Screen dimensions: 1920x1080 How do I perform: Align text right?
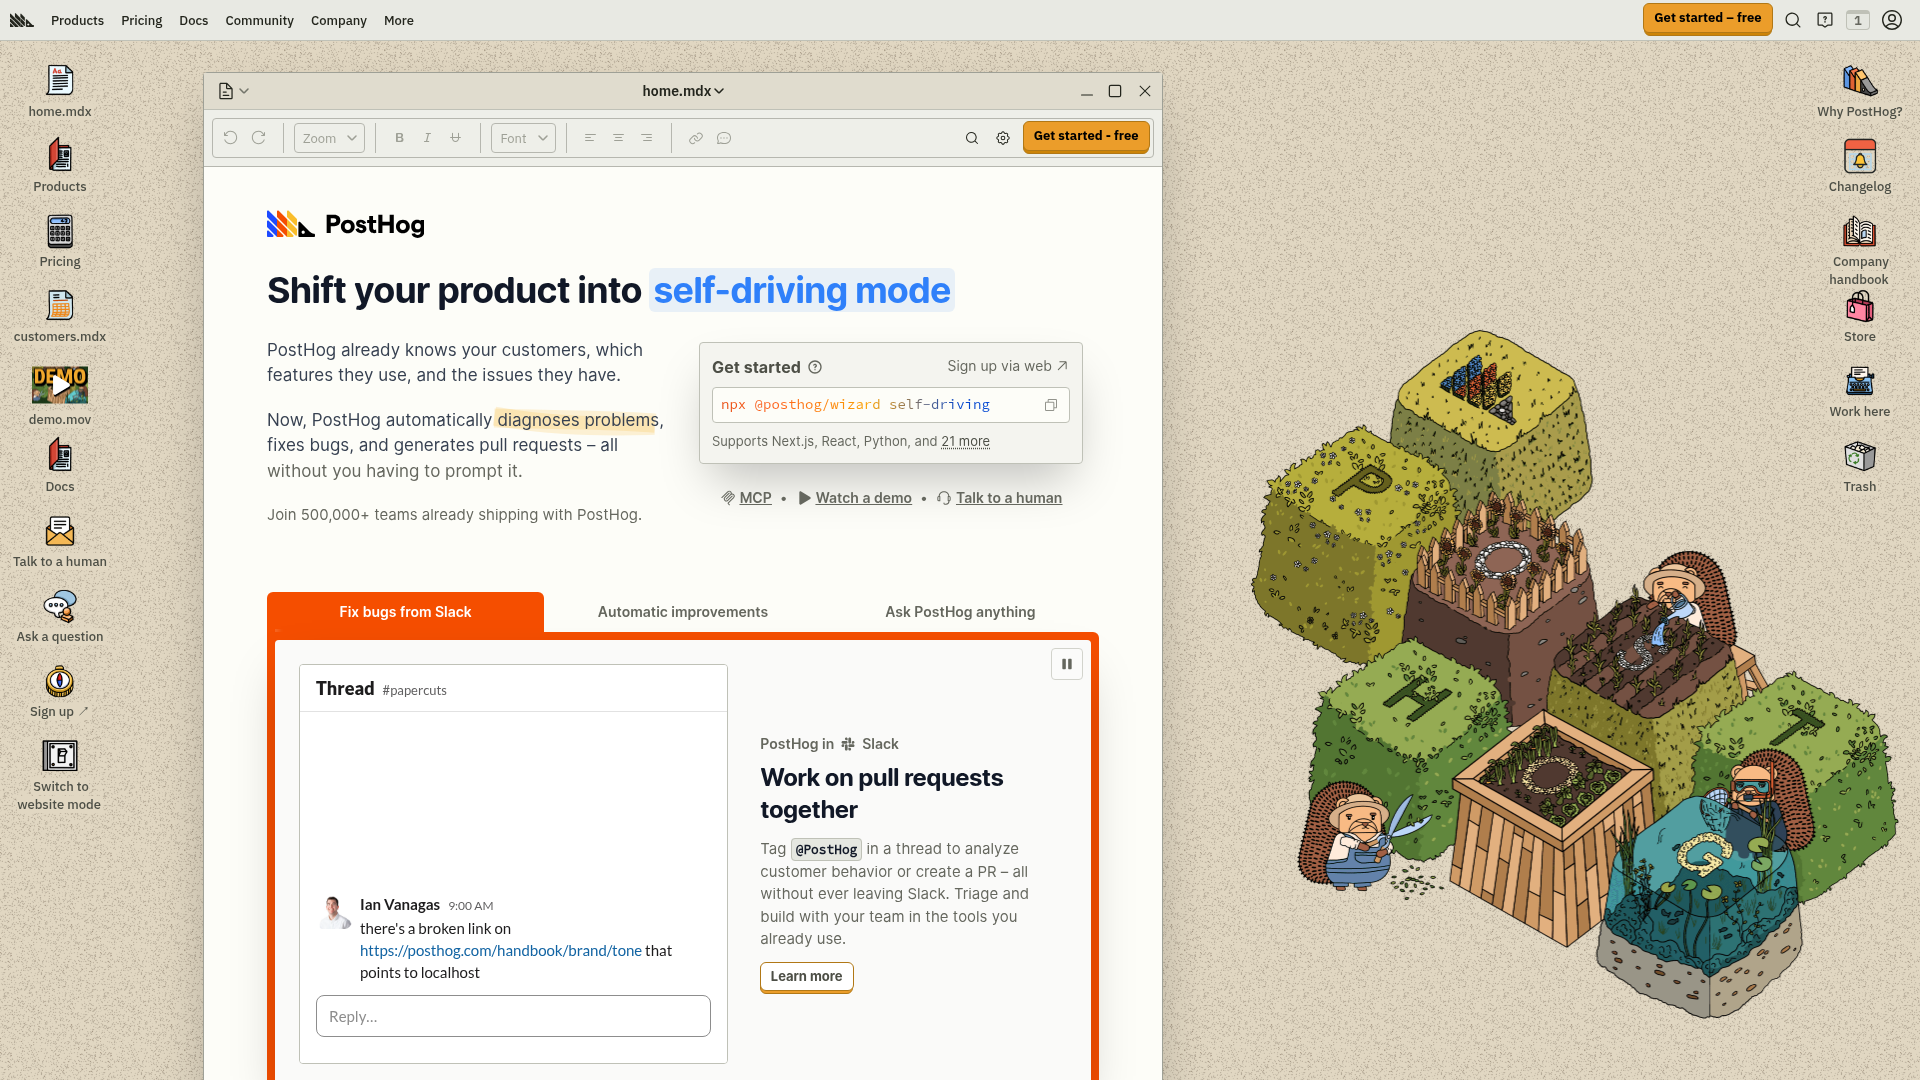(647, 138)
